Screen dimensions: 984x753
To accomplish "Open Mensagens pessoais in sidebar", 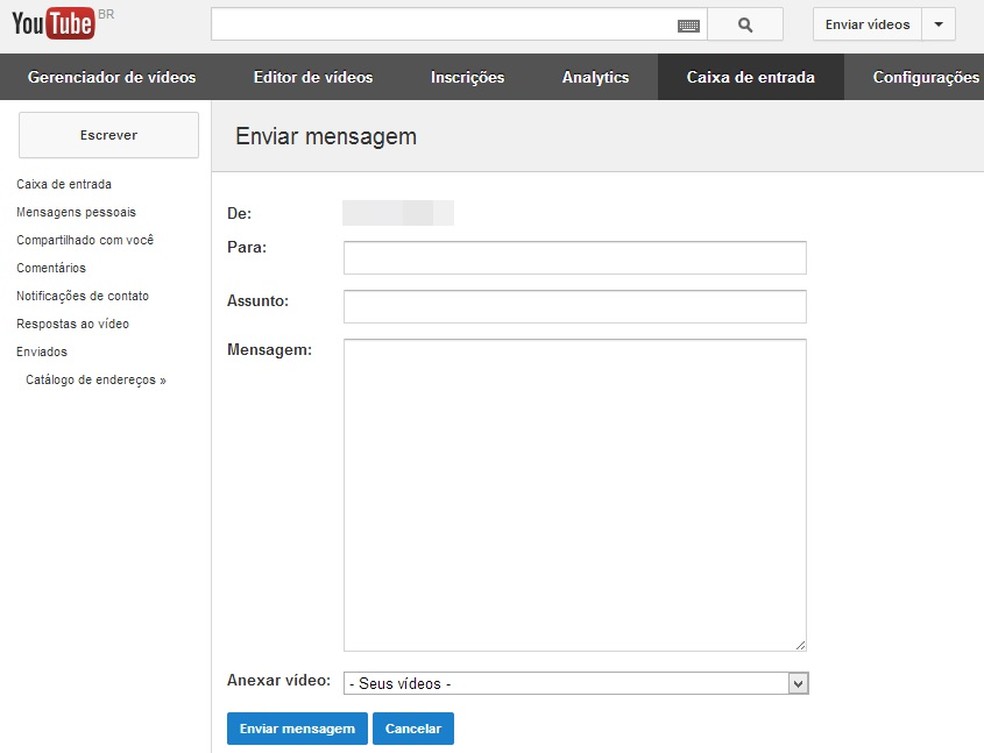I will 76,212.
